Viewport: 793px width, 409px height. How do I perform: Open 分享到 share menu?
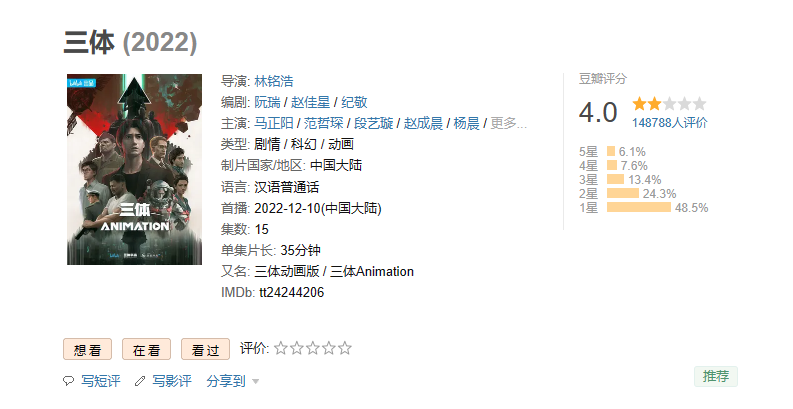(226, 381)
